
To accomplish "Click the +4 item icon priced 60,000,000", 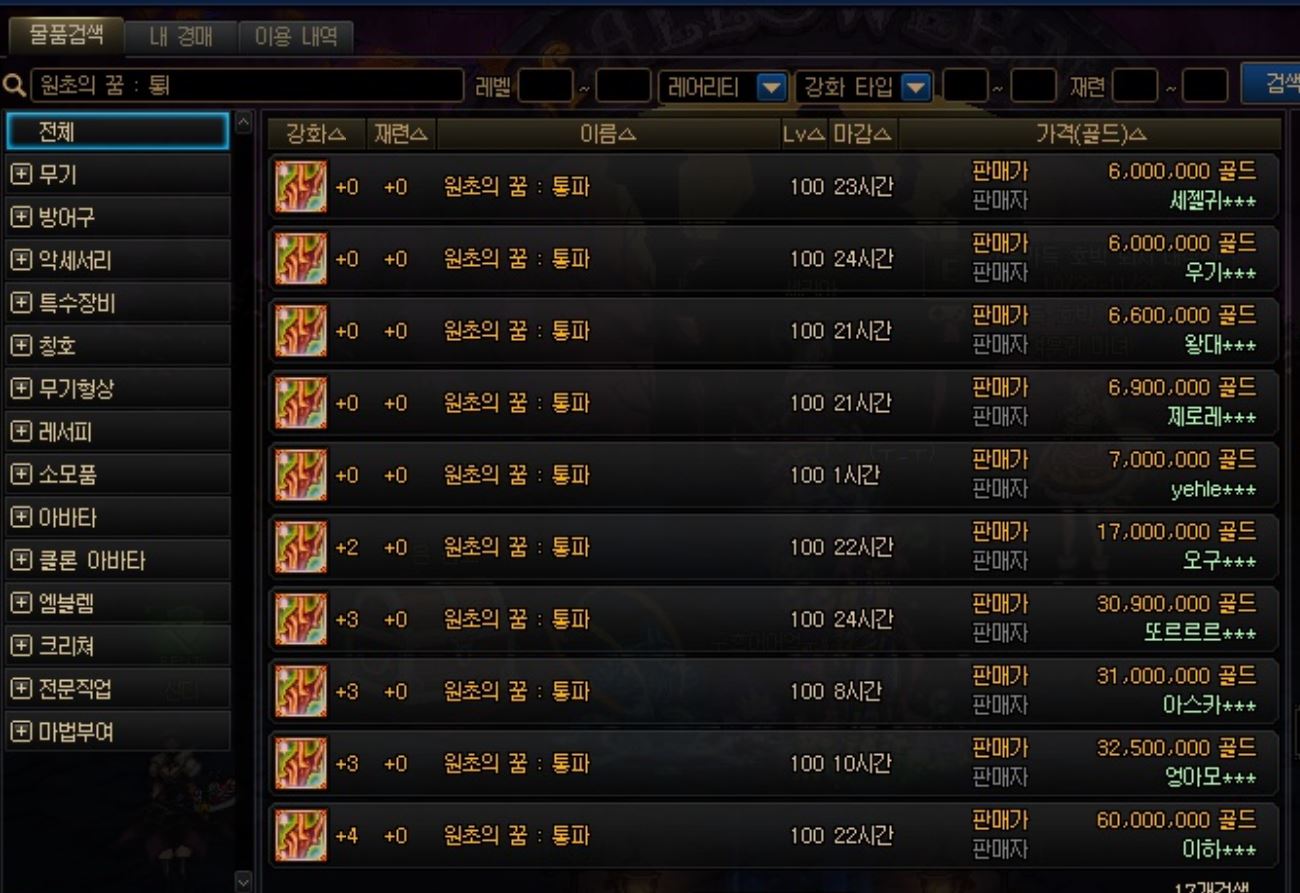I will click(x=300, y=835).
